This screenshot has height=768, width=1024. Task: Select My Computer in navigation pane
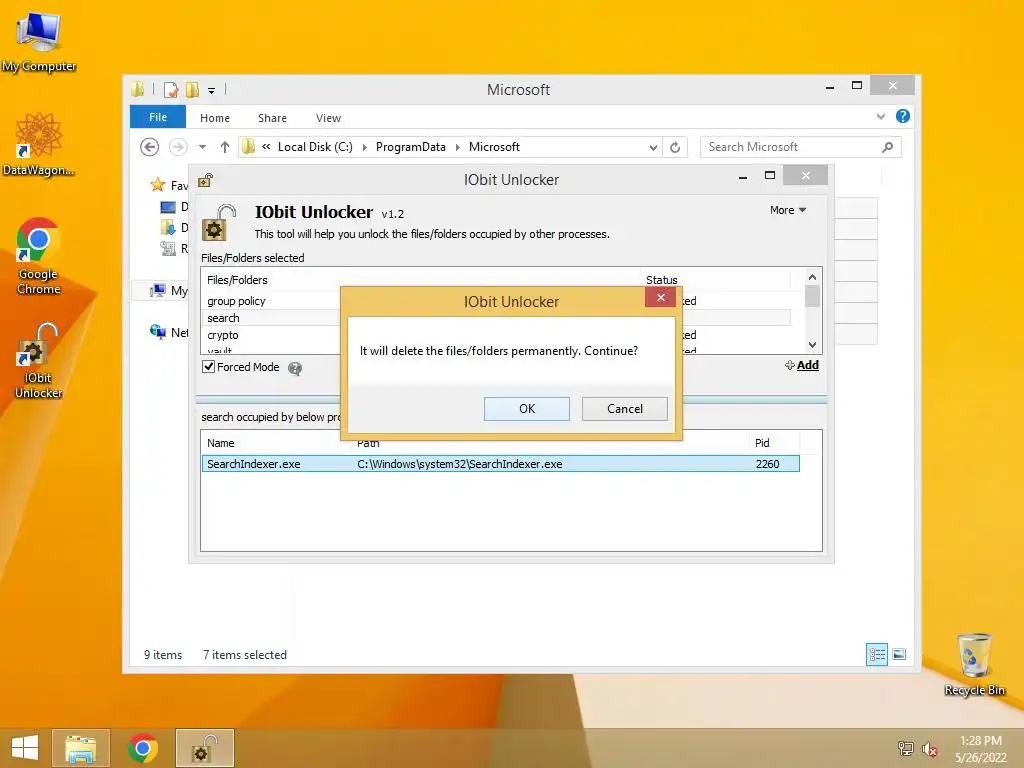click(x=168, y=291)
